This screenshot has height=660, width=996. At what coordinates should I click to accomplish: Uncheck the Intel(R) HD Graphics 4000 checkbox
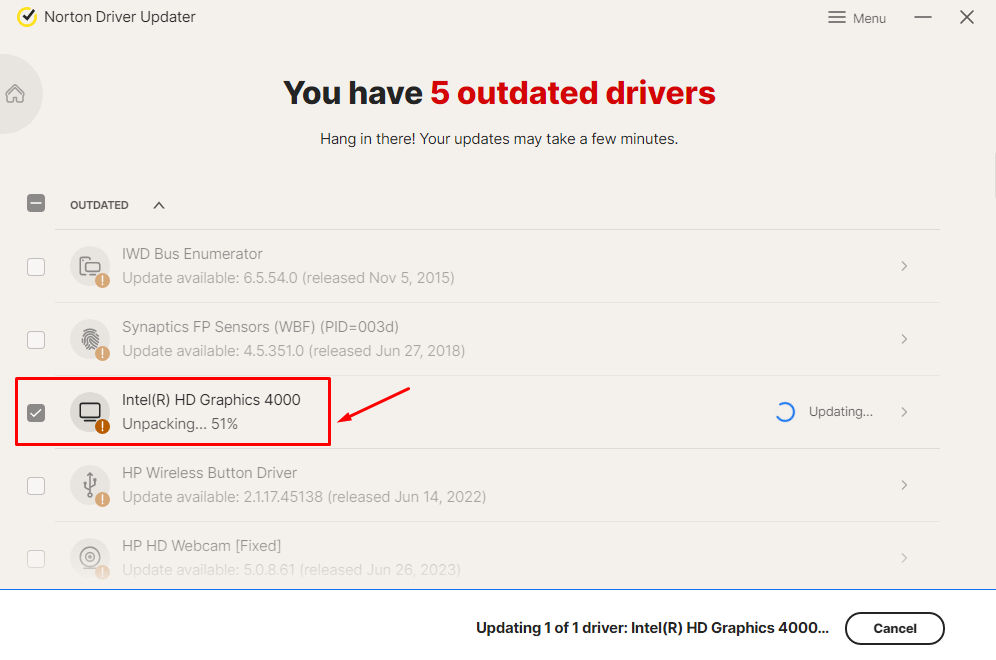point(36,413)
